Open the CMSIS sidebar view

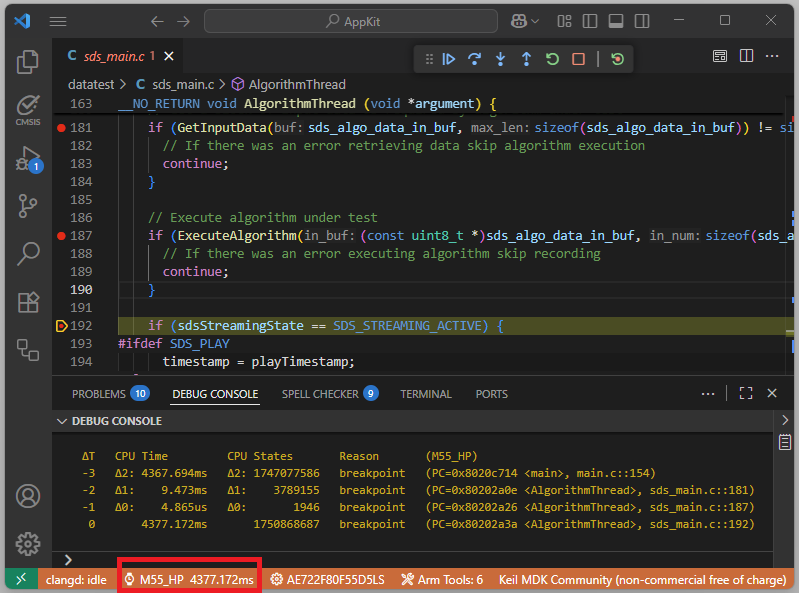pyautogui.click(x=27, y=108)
